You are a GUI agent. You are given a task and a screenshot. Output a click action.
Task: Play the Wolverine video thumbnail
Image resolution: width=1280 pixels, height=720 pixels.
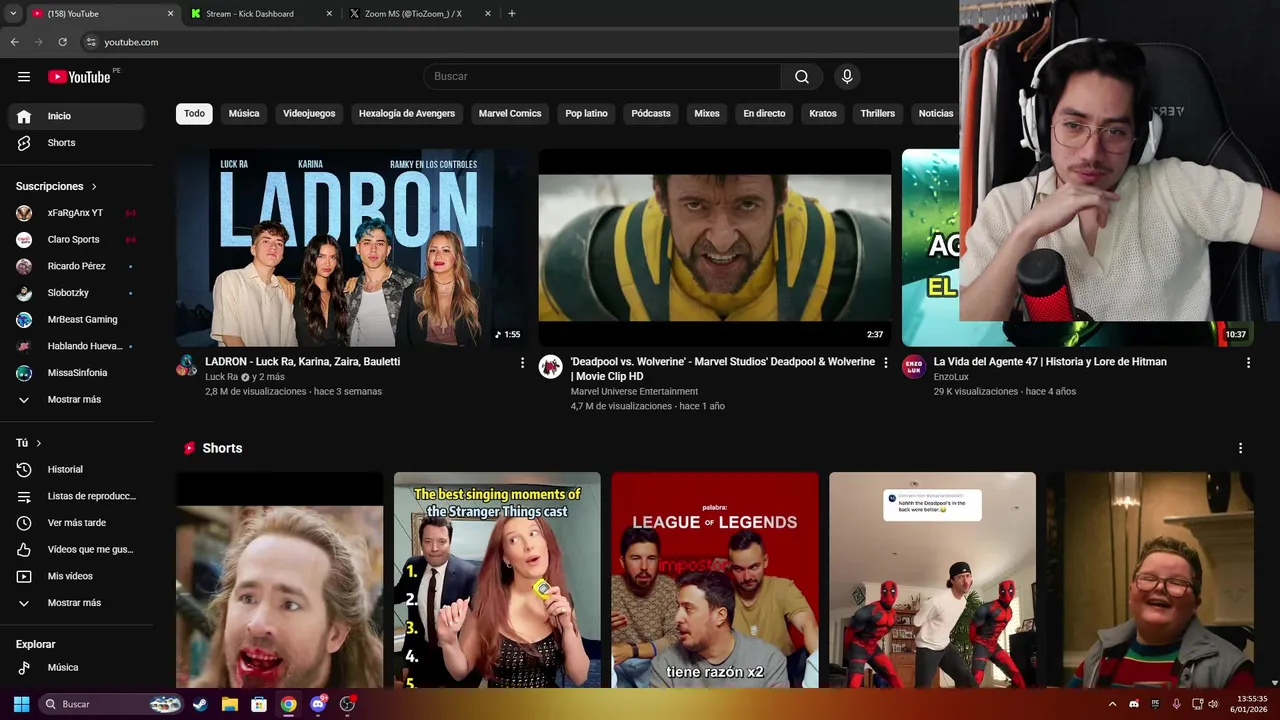[x=715, y=248]
